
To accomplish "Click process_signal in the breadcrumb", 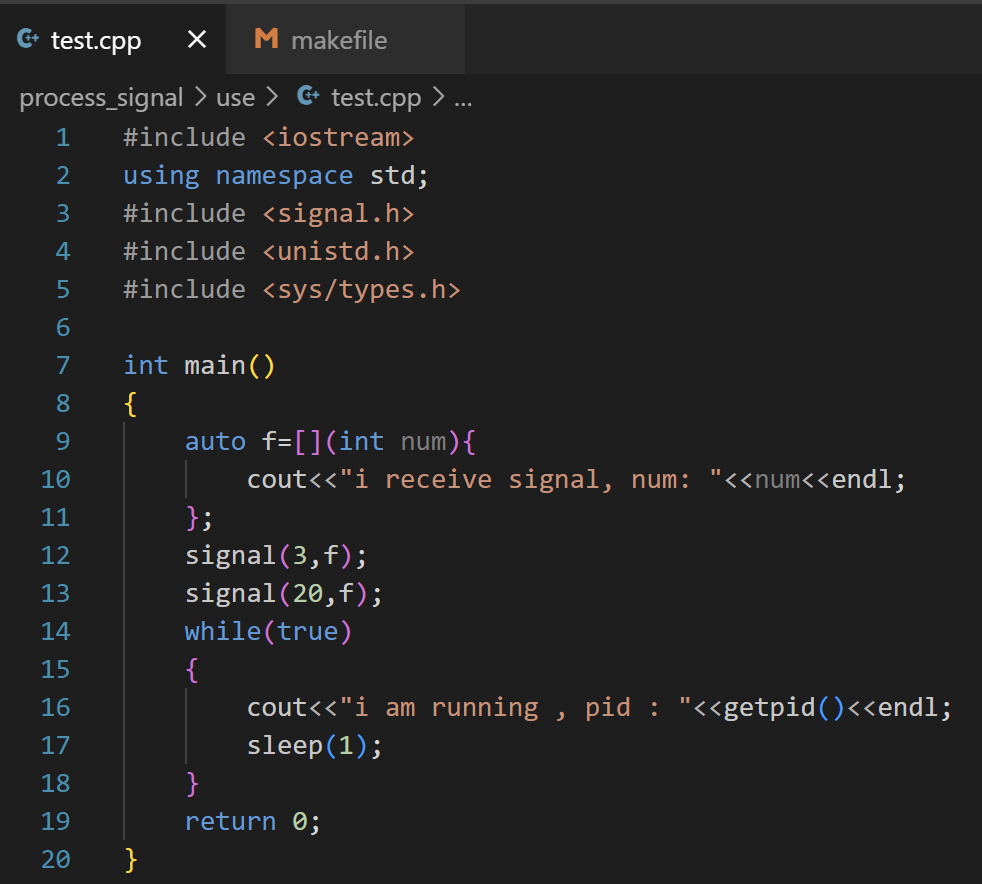I will (x=101, y=98).
